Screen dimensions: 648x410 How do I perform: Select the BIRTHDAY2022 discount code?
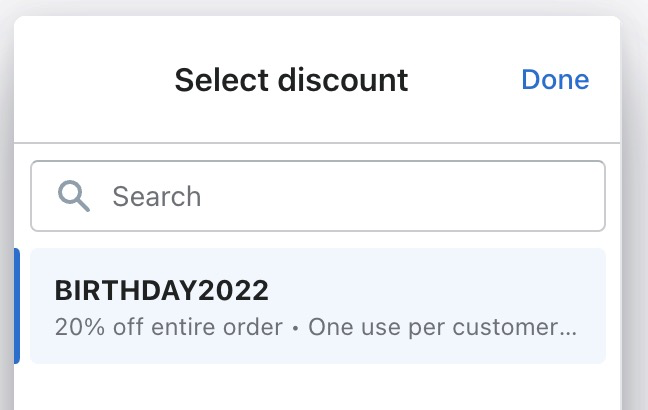(x=318, y=306)
